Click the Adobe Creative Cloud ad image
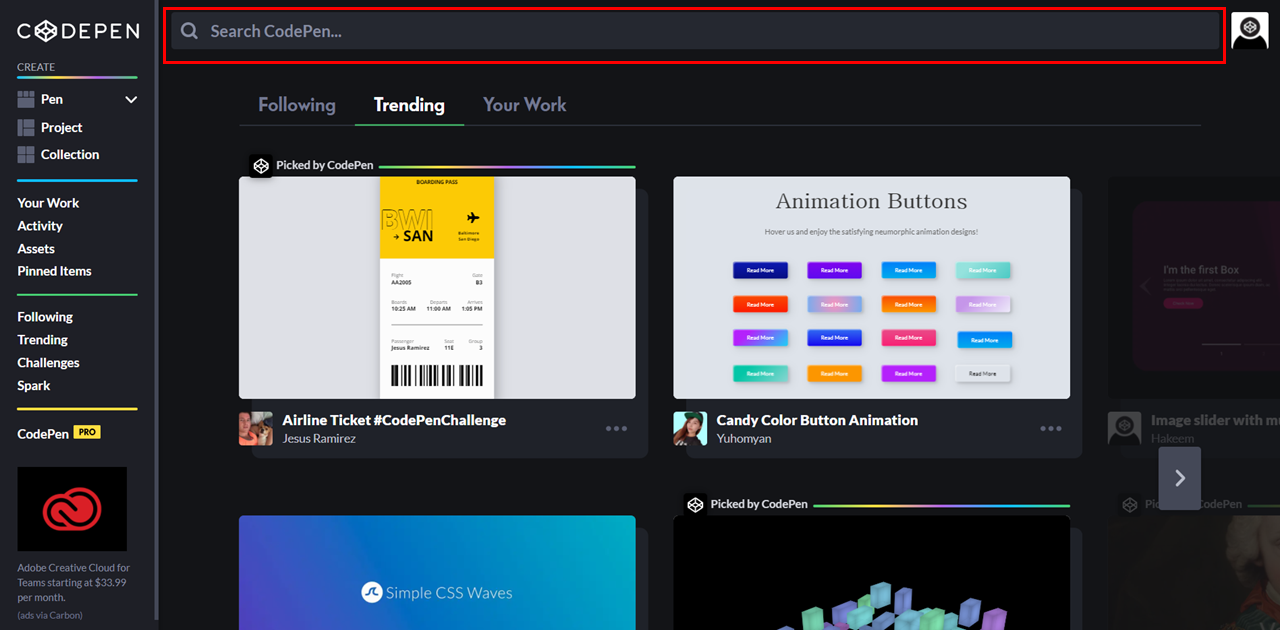The height and width of the screenshot is (630, 1280). point(72,509)
